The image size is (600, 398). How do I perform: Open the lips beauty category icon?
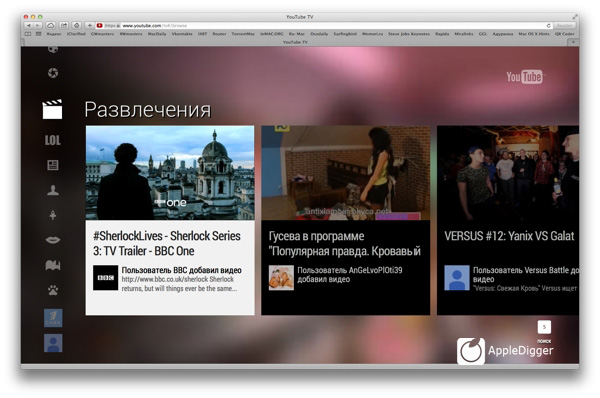tap(53, 240)
